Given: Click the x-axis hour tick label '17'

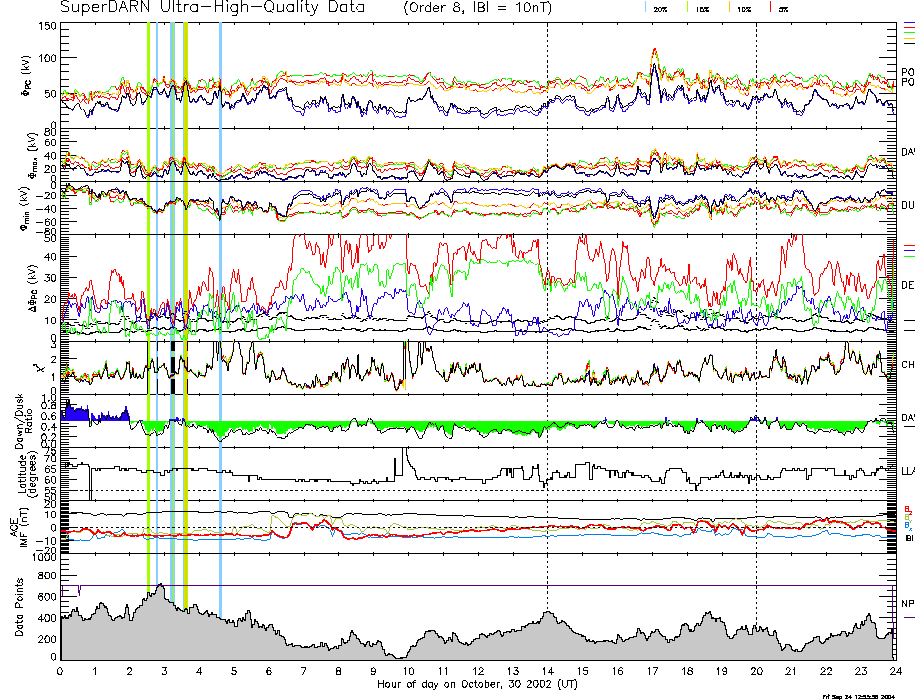Looking at the screenshot, I should click(652, 671).
